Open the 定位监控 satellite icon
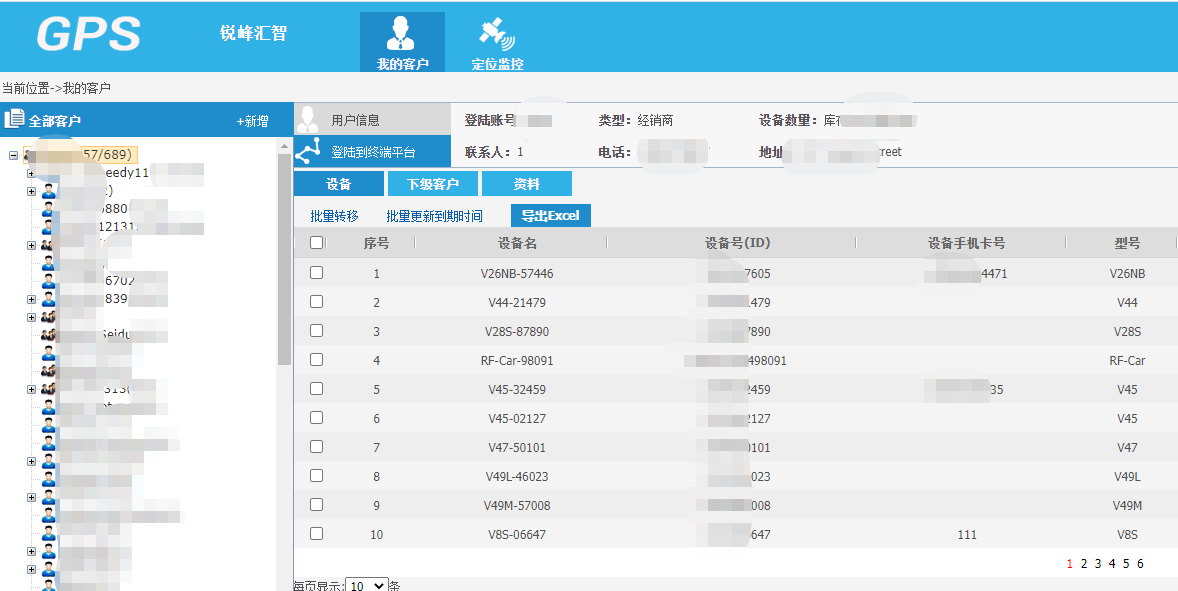This screenshot has height=591, width=1178. click(x=497, y=33)
